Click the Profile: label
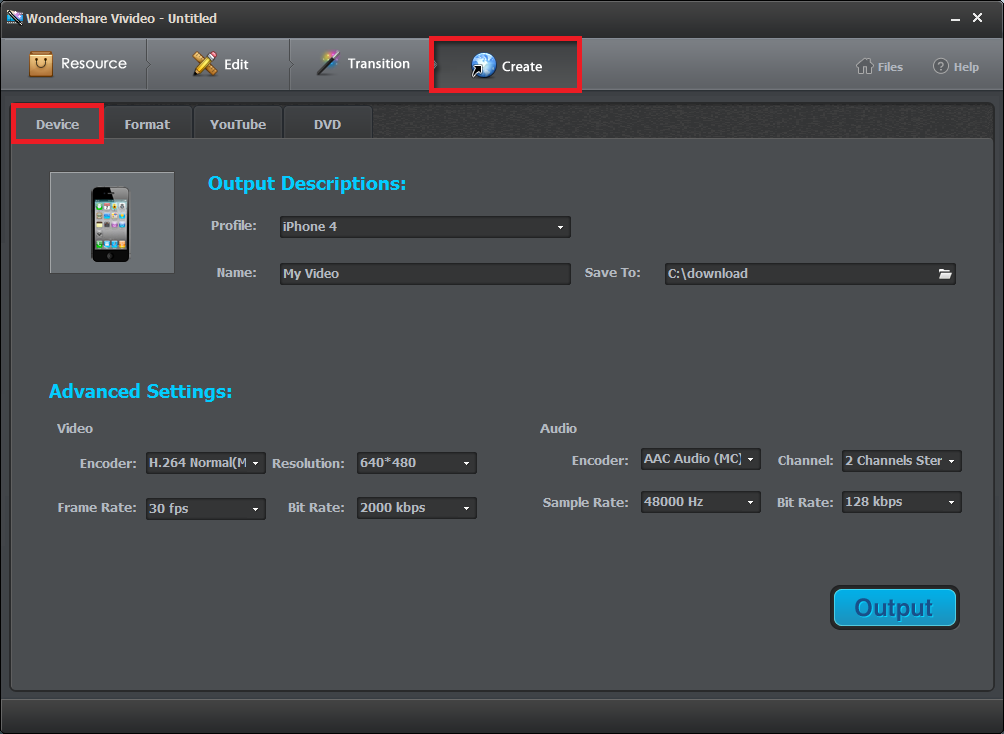The image size is (1004, 734). (234, 225)
